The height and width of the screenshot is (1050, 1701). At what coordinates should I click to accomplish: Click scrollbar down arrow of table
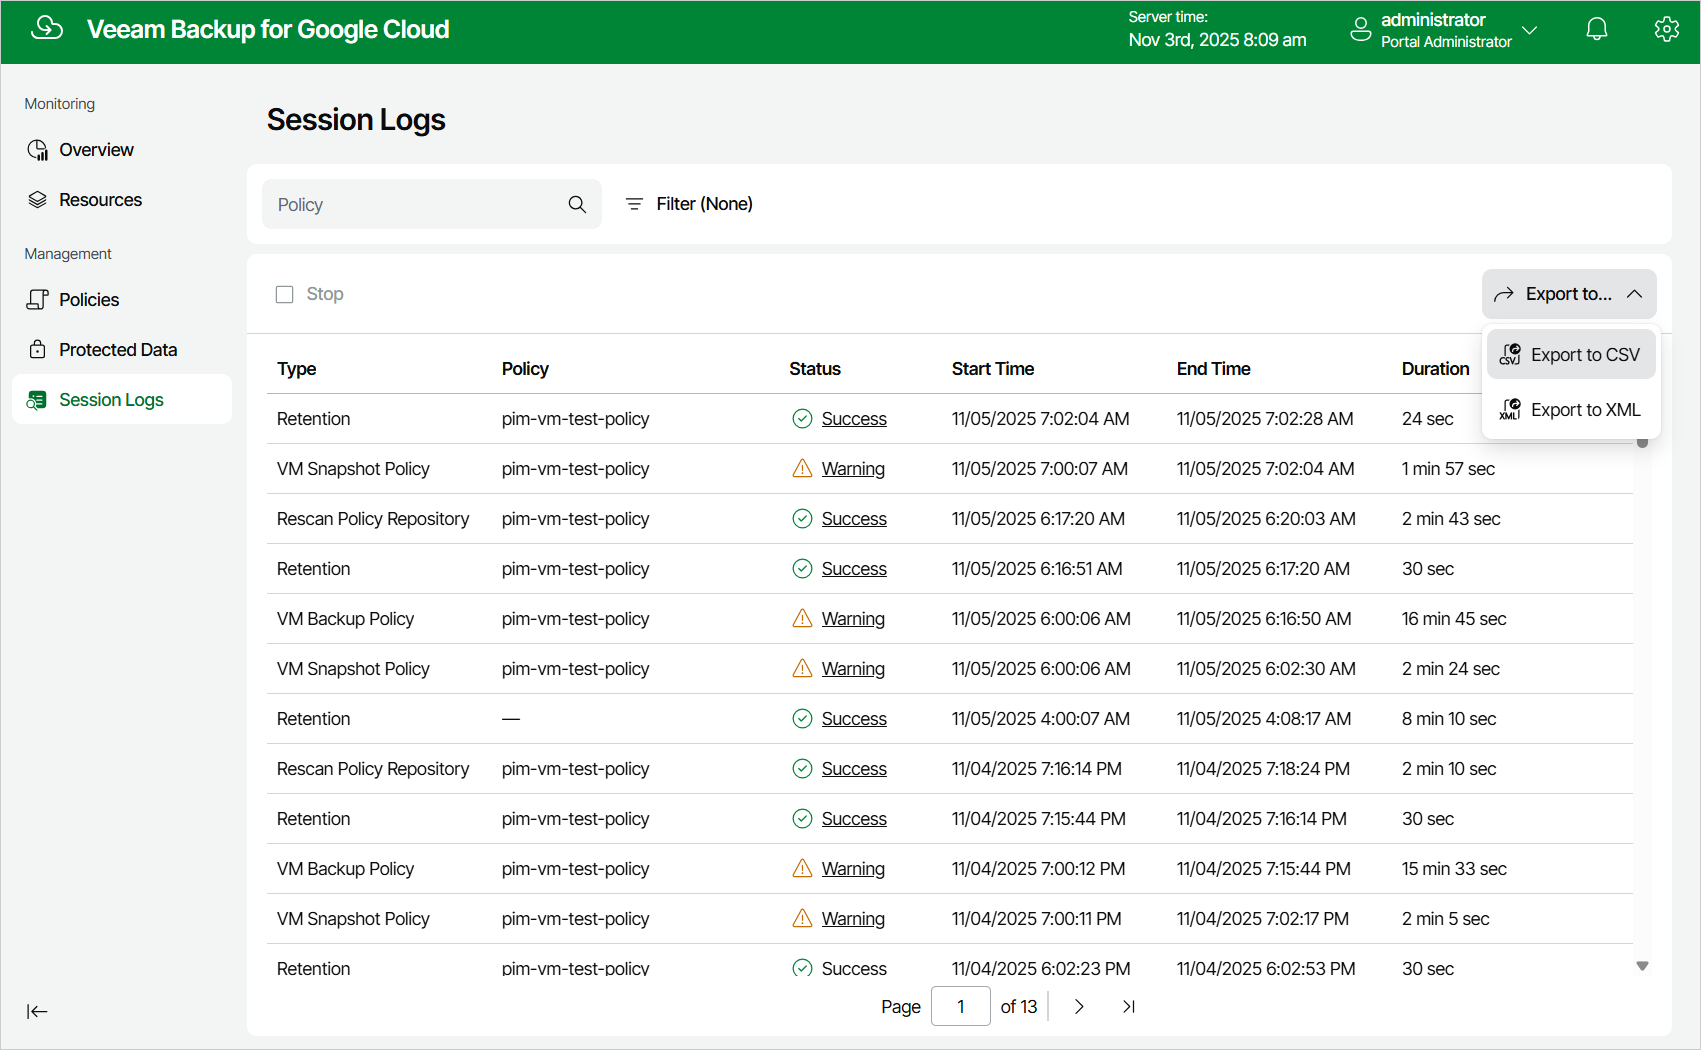click(1642, 966)
